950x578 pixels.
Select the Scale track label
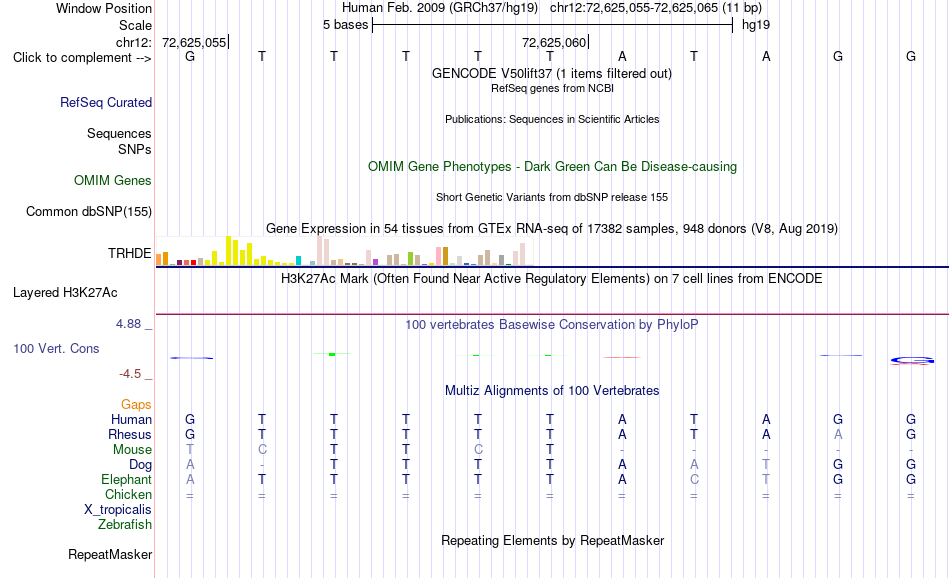pyautogui.click(x=135, y=25)
